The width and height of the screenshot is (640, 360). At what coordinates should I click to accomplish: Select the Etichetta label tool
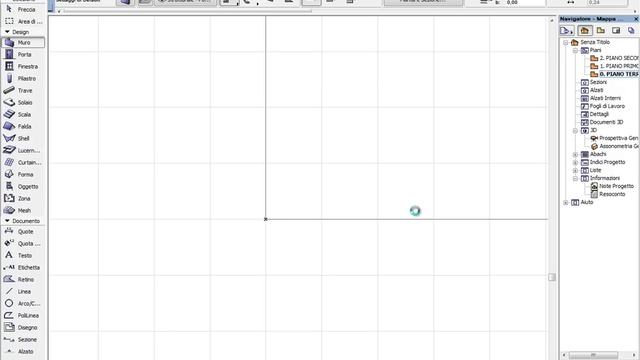coord(23,267)
